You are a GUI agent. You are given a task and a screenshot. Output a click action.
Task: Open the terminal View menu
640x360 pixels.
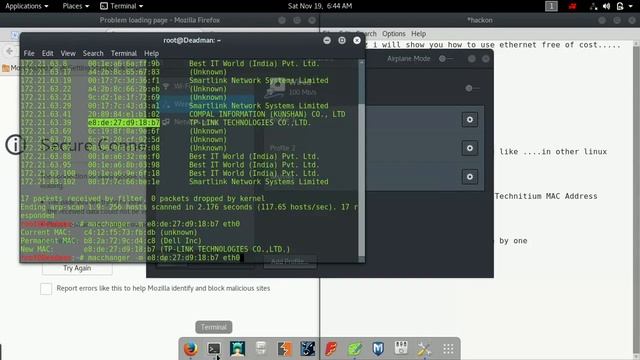pos(68,53)
